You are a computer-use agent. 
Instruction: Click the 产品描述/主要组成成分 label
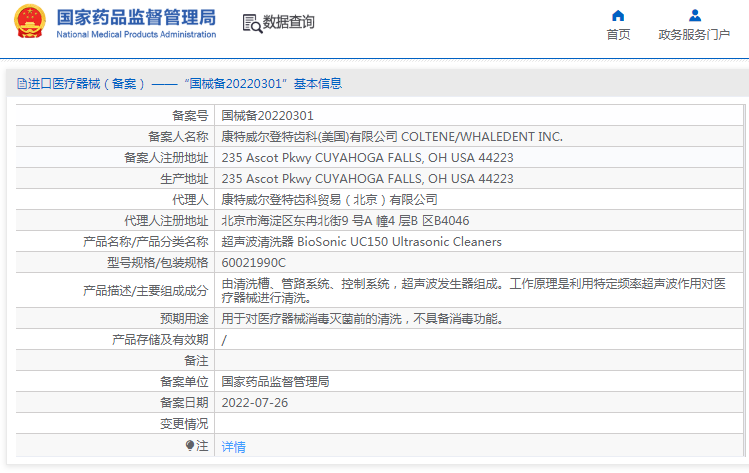pyautogui.click(x=146, y=290)
